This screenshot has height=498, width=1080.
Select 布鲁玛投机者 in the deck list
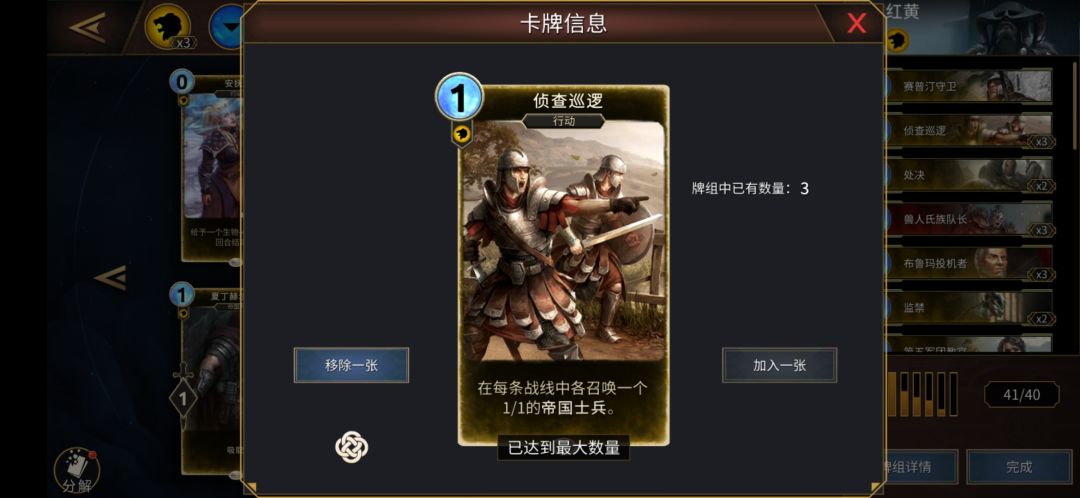(968, 263)
